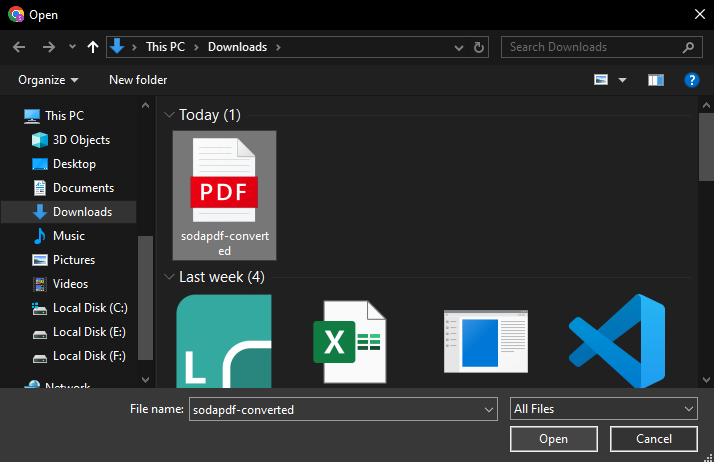714x462 pixels.
Task: Go back with the left arrow
Action: (19, 47)
